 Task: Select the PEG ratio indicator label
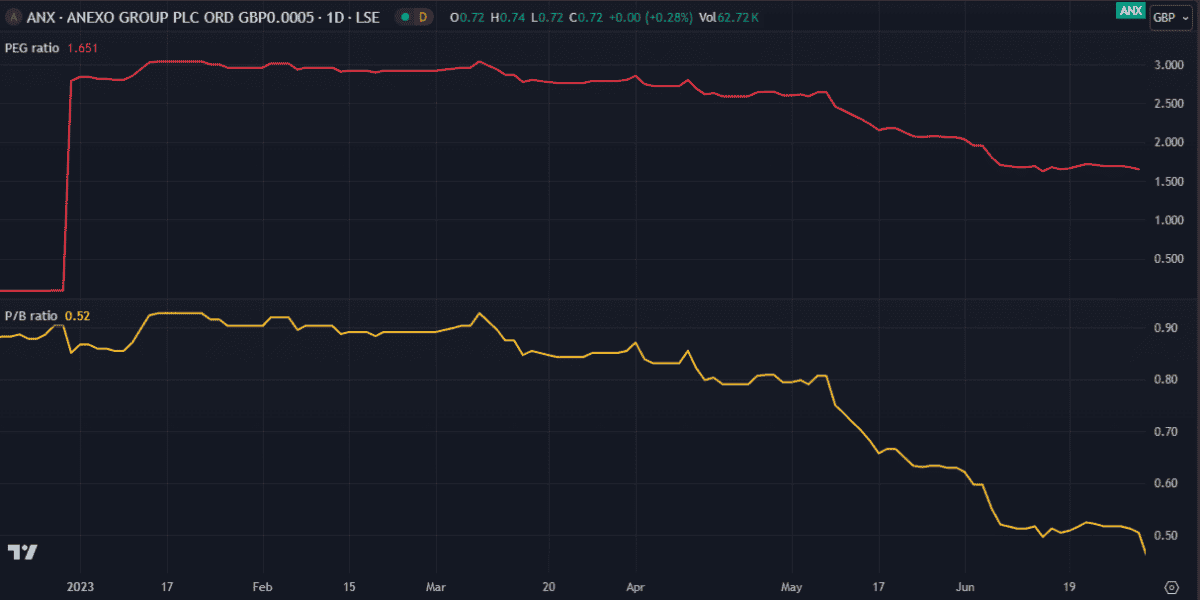pos(33,48)
